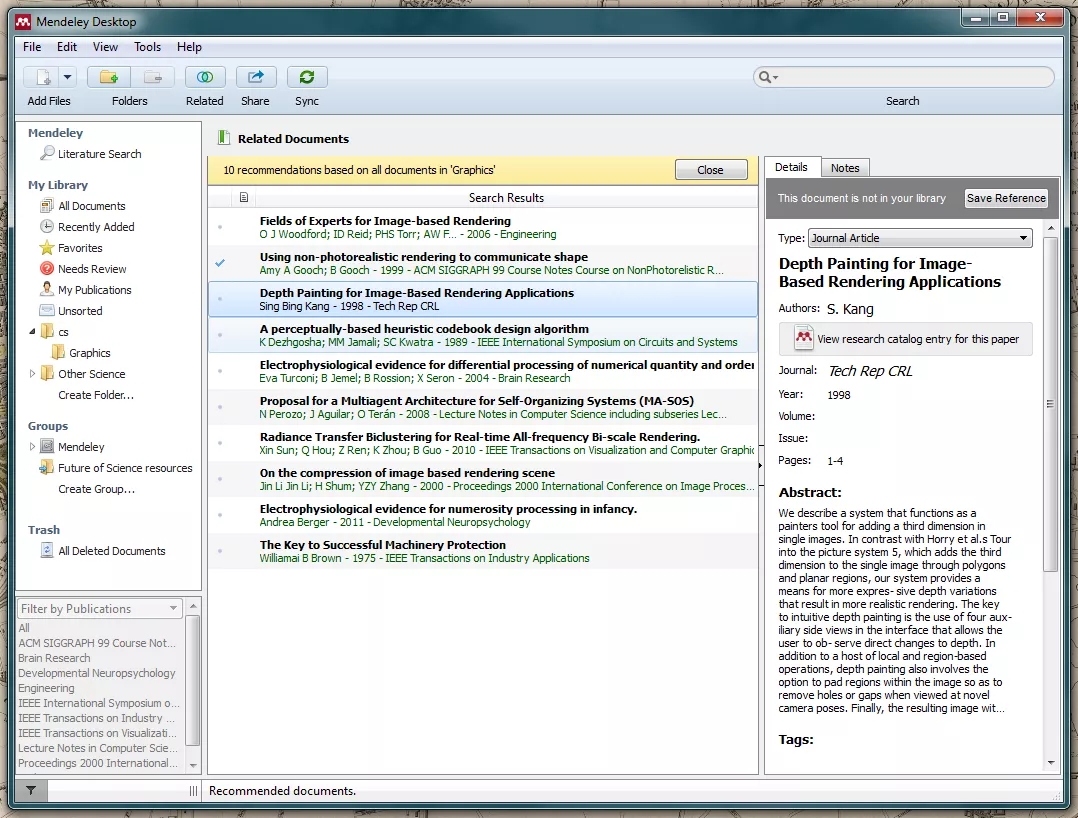
Task: Select Brain Research in publications filter
Action: pos(54,658)
